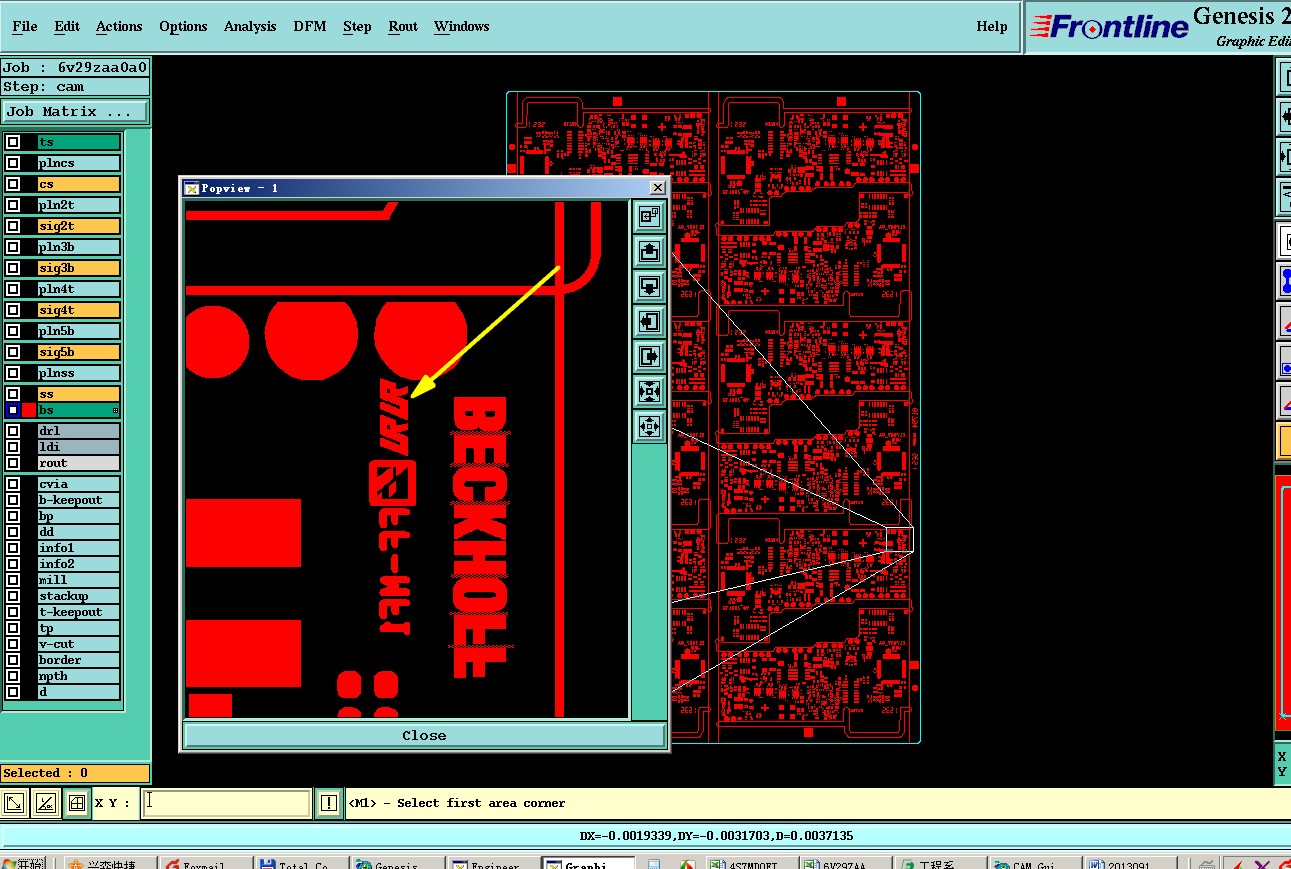
Task: Pan the Popview down with the down-arrow icon
Action: pos(650,287)
